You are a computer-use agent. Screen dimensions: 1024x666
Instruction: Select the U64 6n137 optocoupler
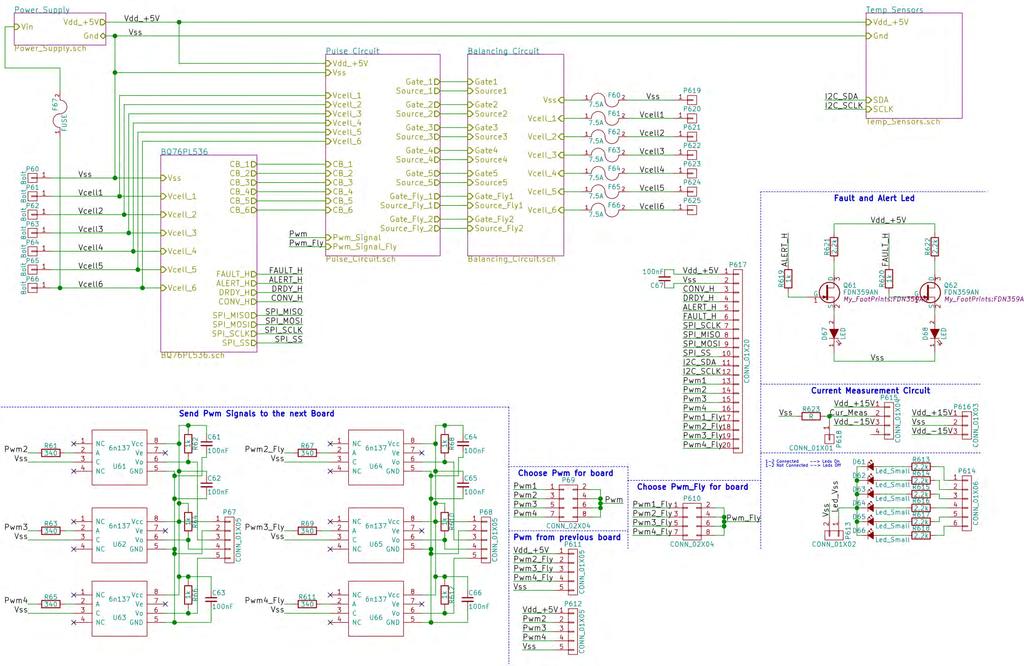[x=376, y=457]
